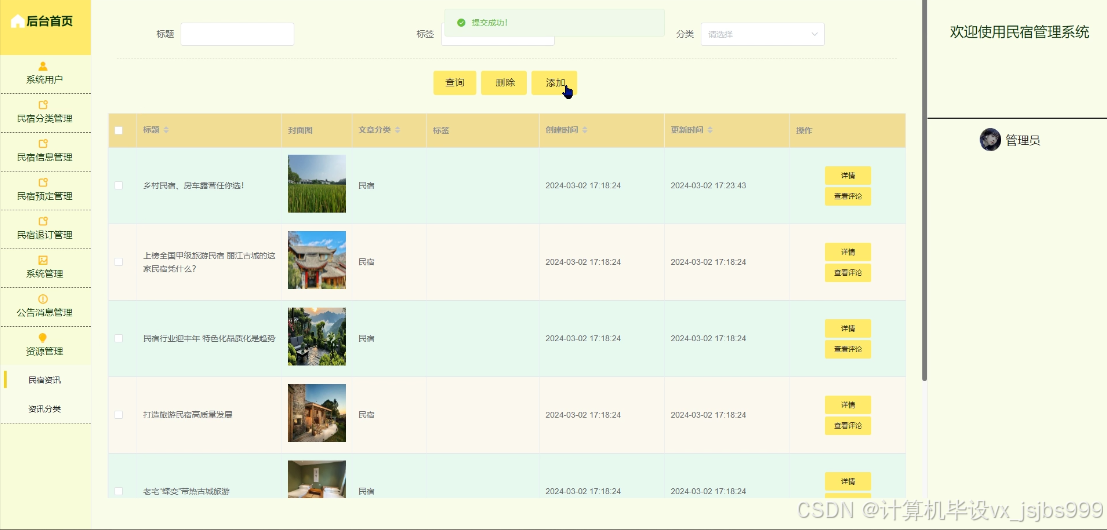Click the 操作 column header

click(804, 131)
